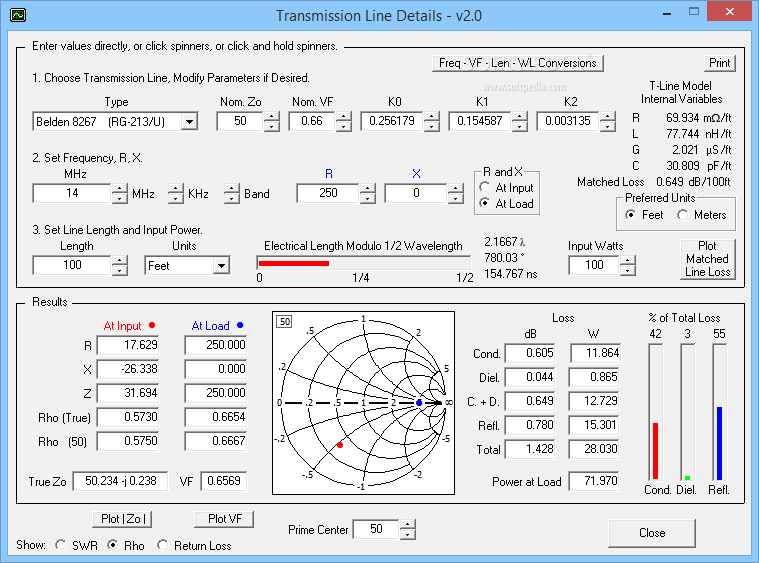Increase K2 value with up spinner
Screen dimensions: 759x563
pos(608,116)
